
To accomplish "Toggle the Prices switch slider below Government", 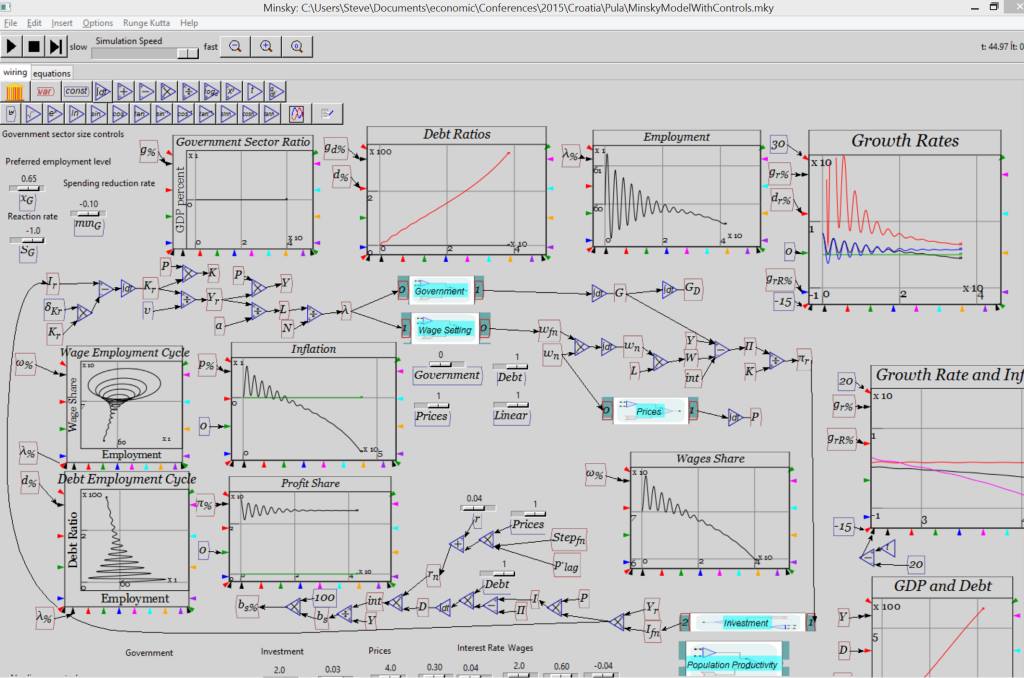I will [437, 406].
